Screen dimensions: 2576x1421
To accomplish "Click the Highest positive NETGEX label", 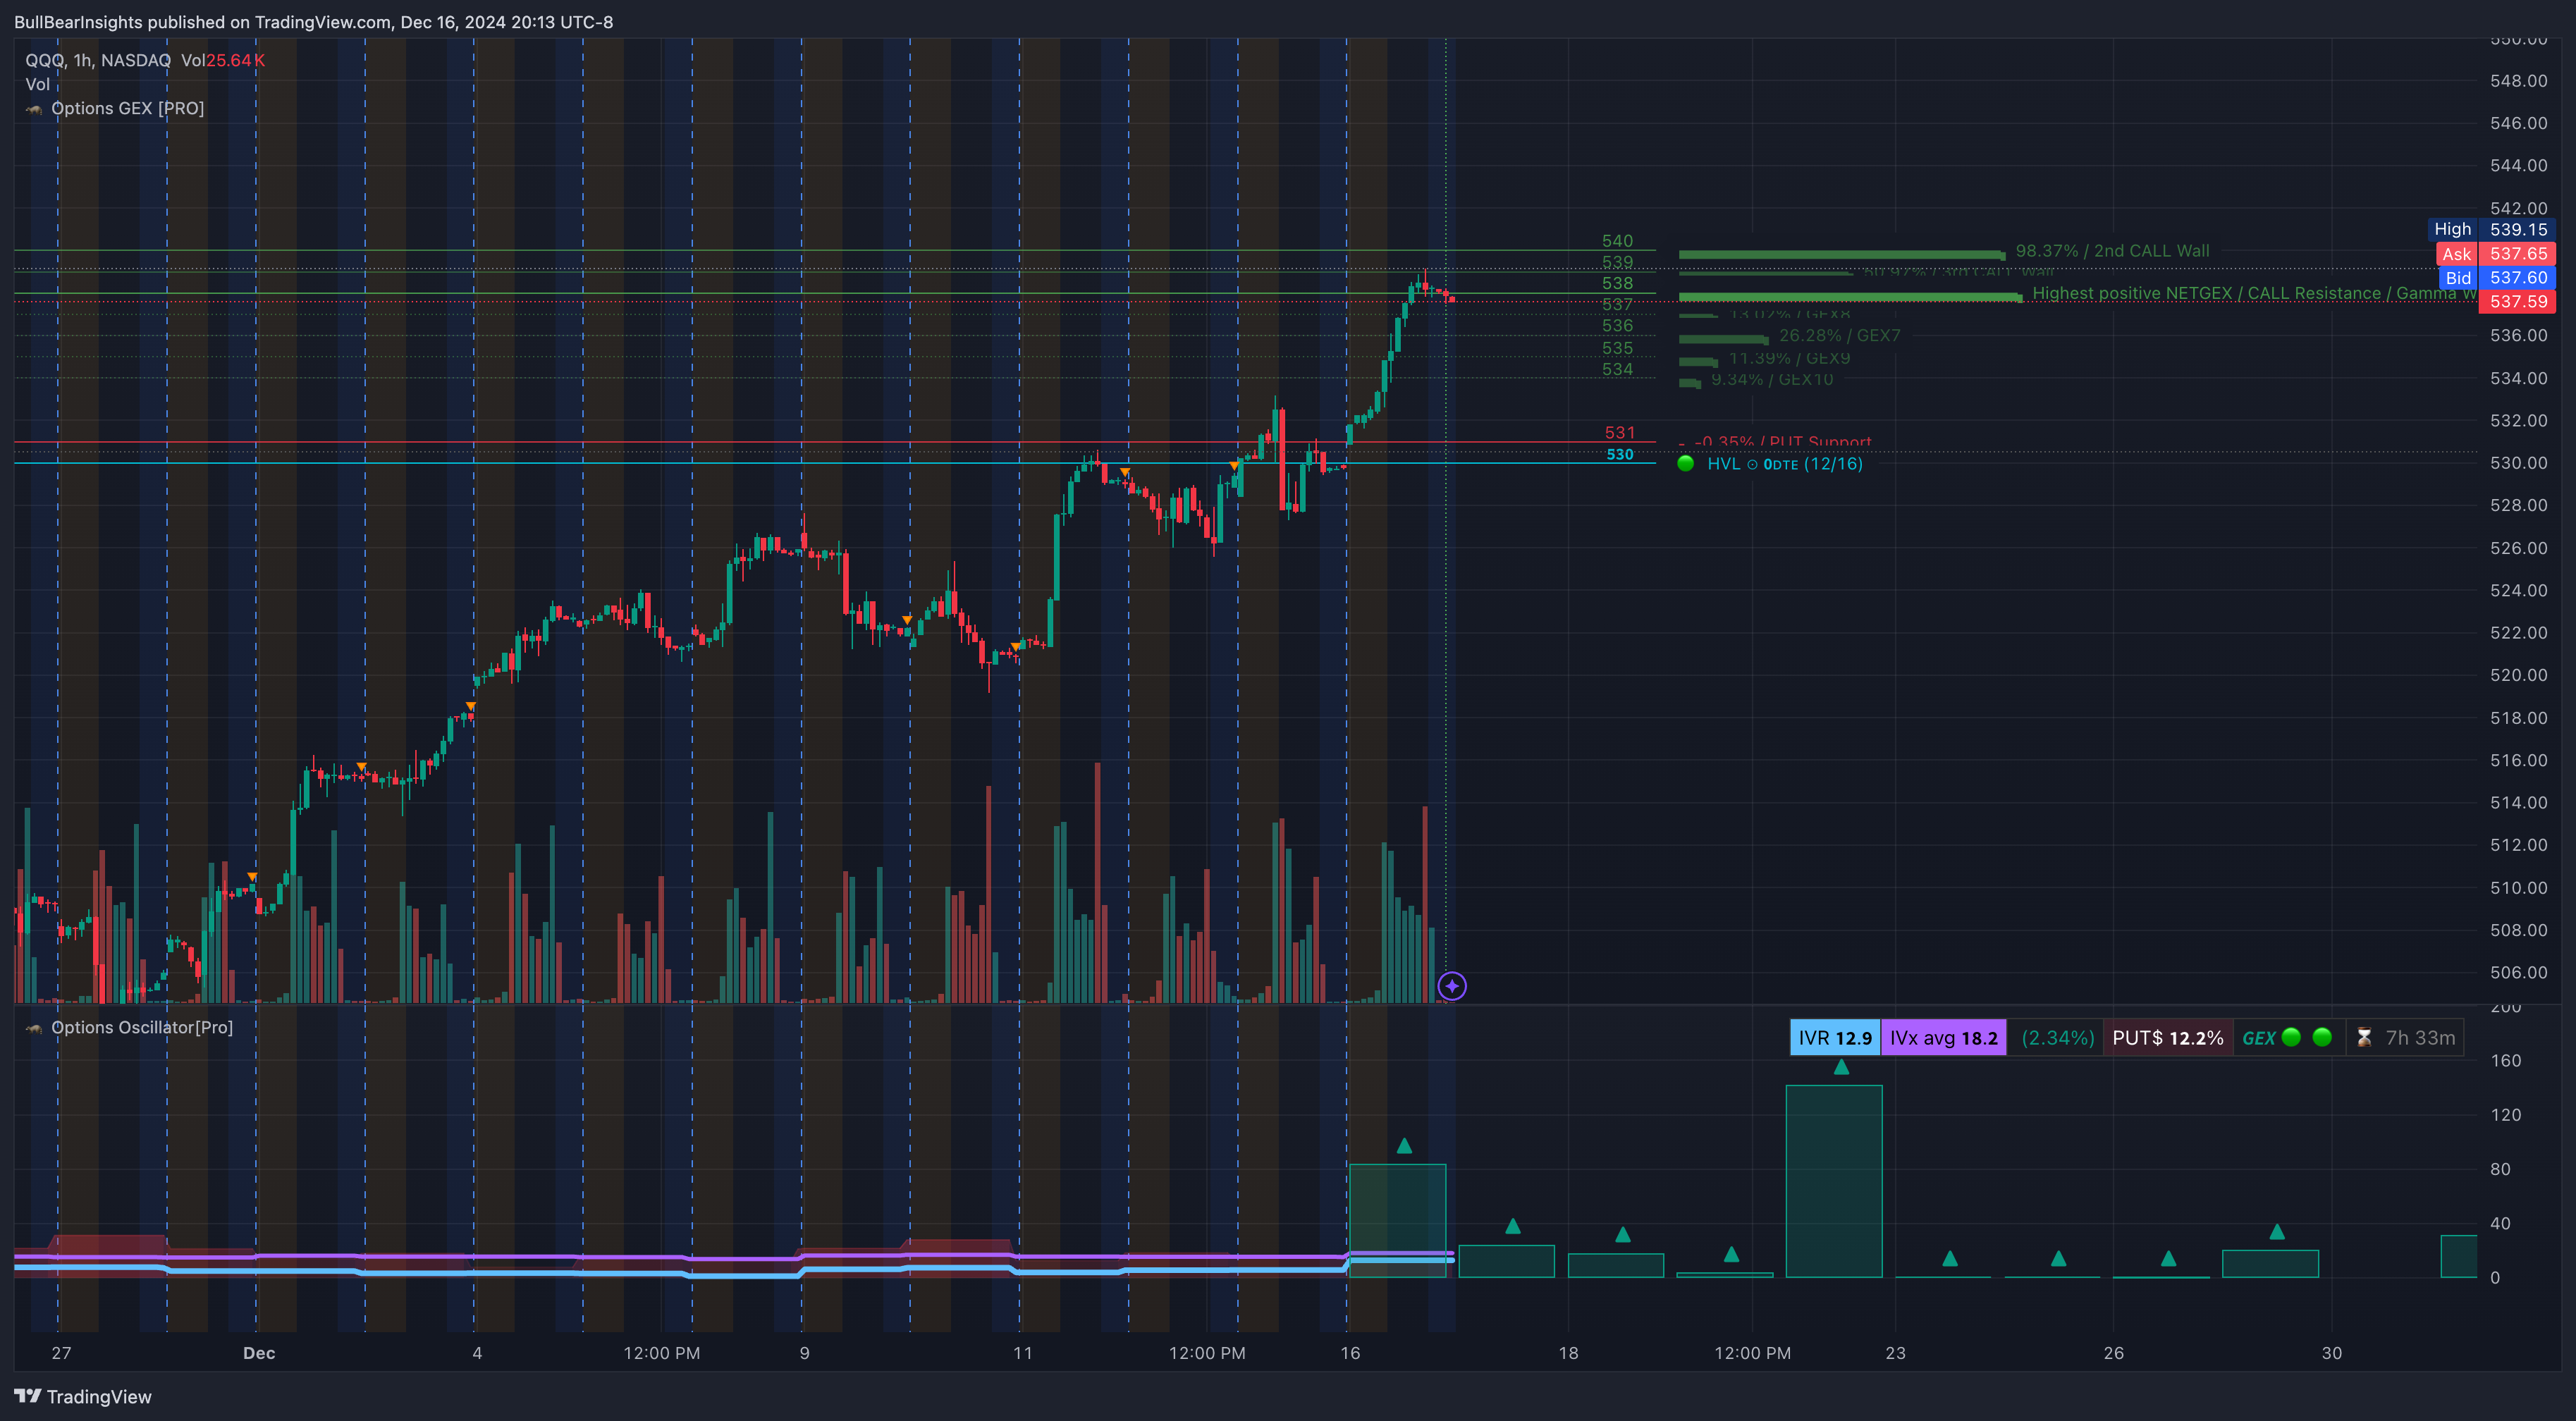I will [x=2254, y=293].
